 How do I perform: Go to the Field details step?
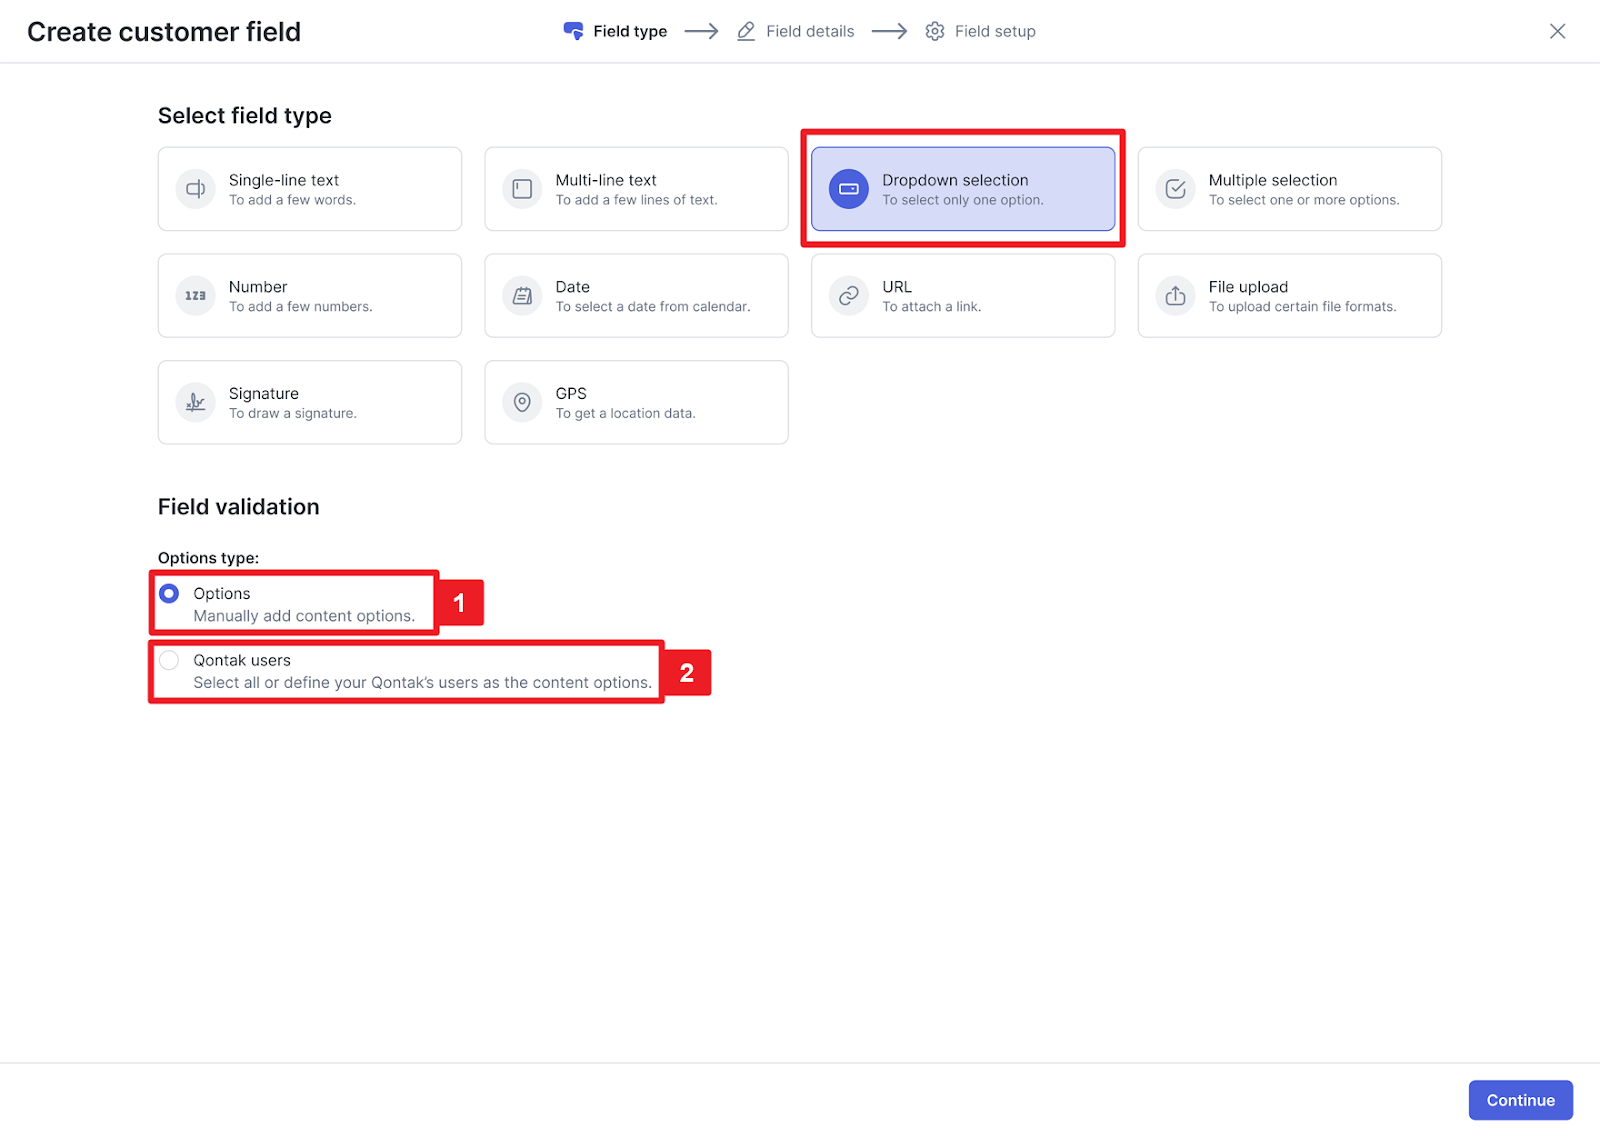pos(796,32)
